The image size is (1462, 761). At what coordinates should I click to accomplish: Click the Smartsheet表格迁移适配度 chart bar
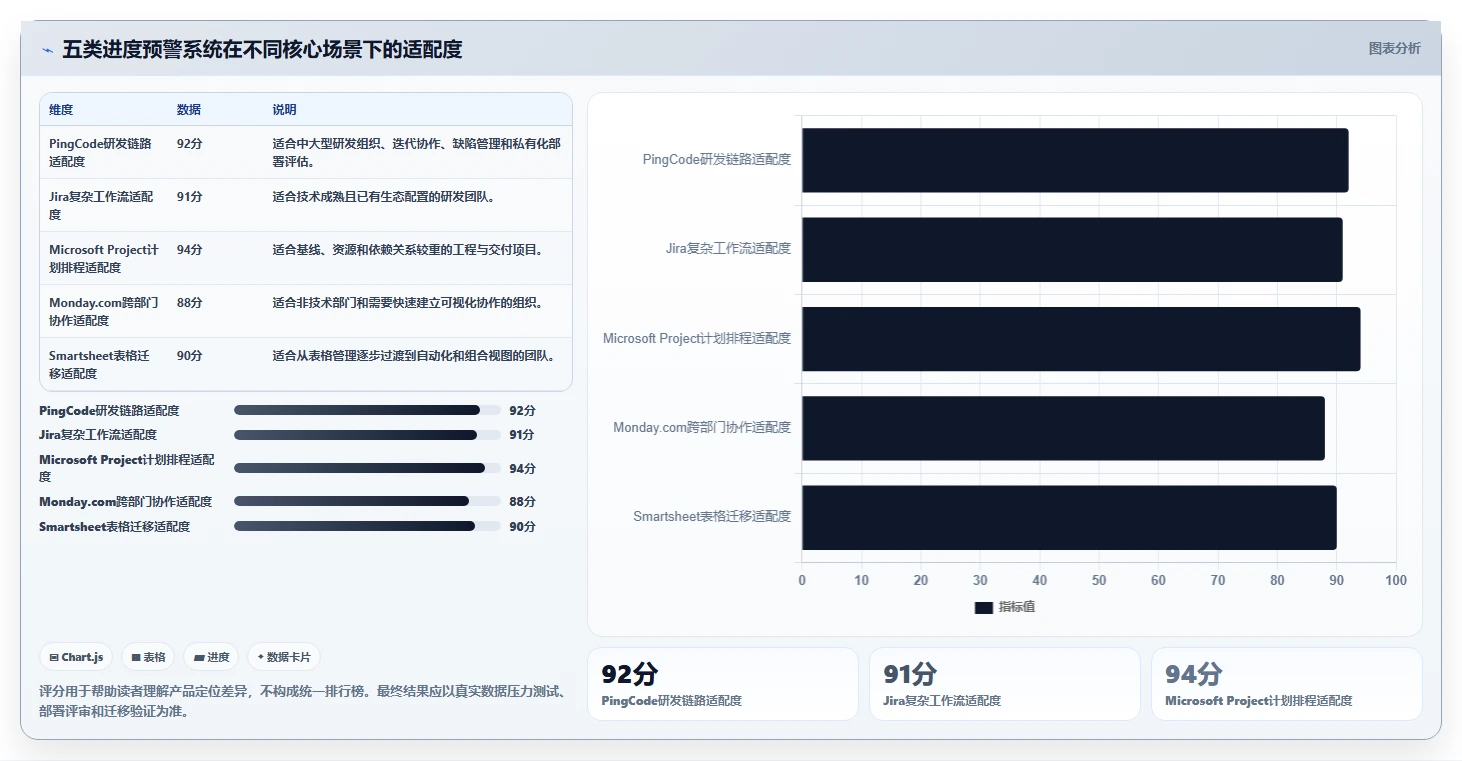pyautogui.click(x=1069, y=517)
